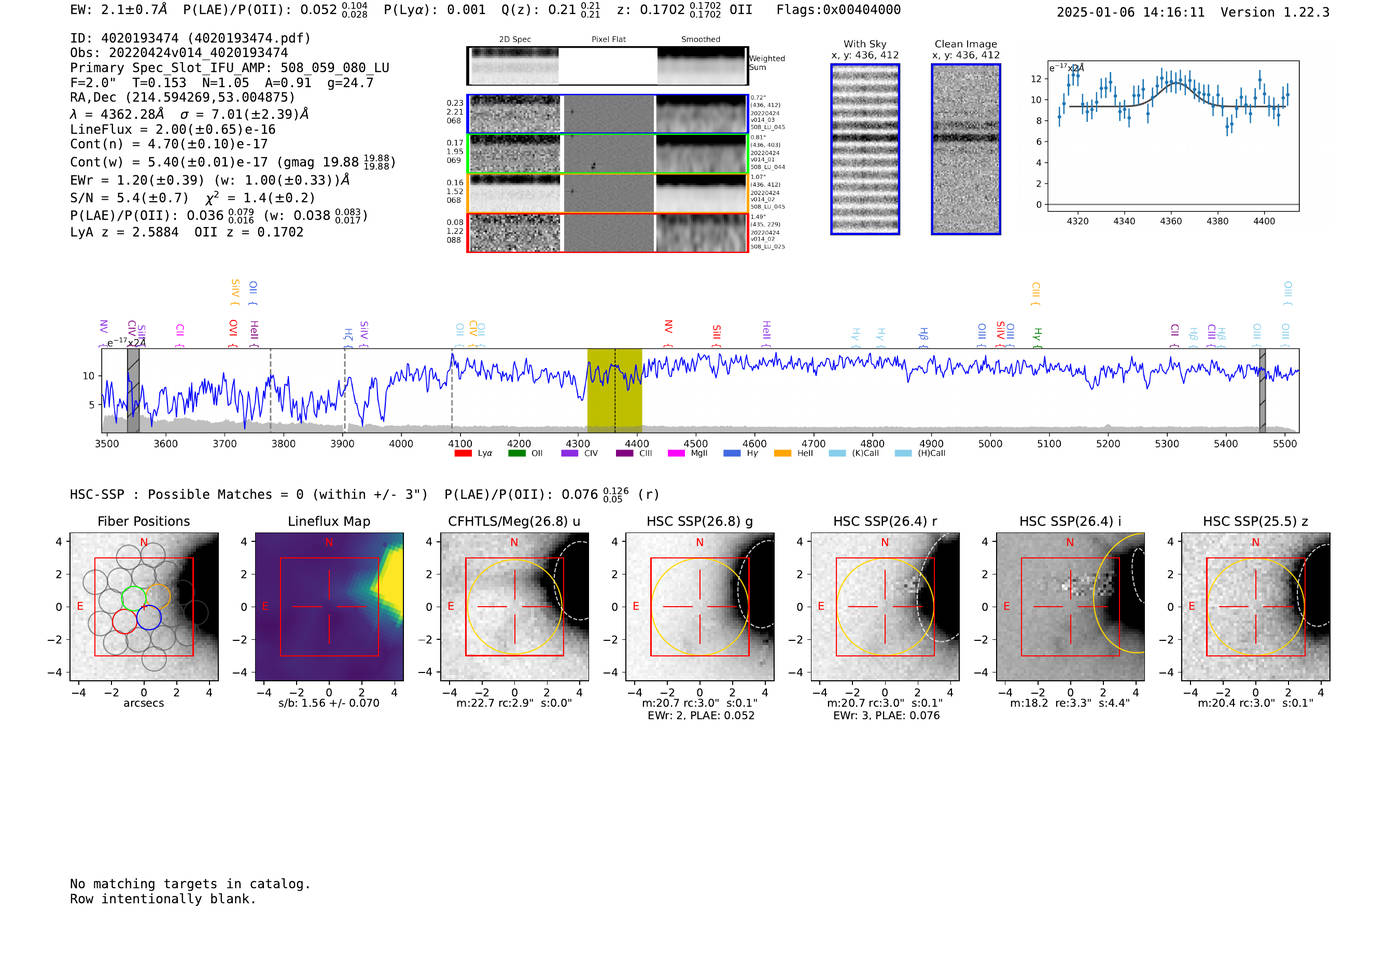Click the blue fiber circle in Fiber Positions

pos(149,618)
